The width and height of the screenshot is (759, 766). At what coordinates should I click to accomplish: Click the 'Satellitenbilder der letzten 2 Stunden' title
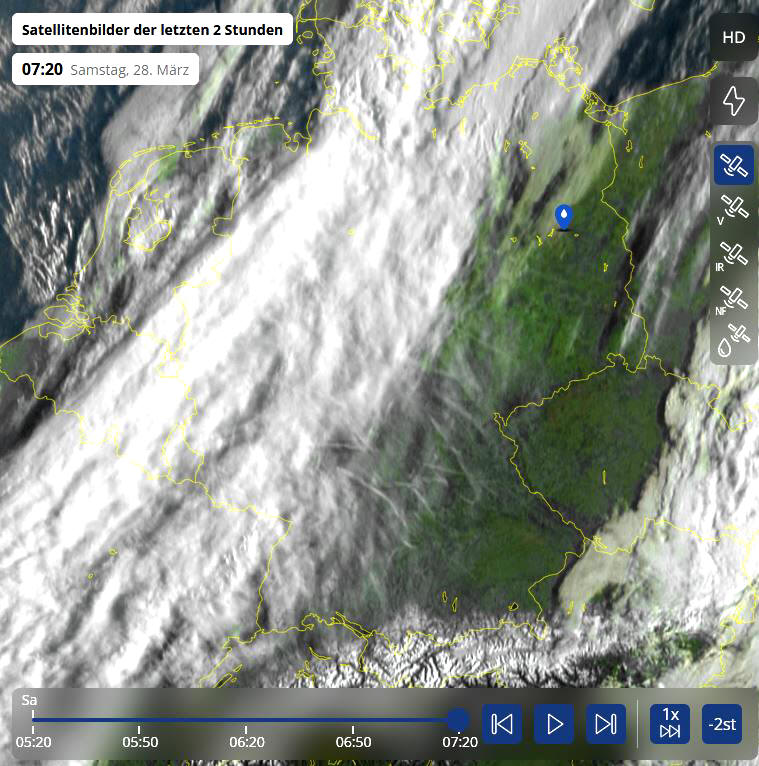tap(152, 30)
